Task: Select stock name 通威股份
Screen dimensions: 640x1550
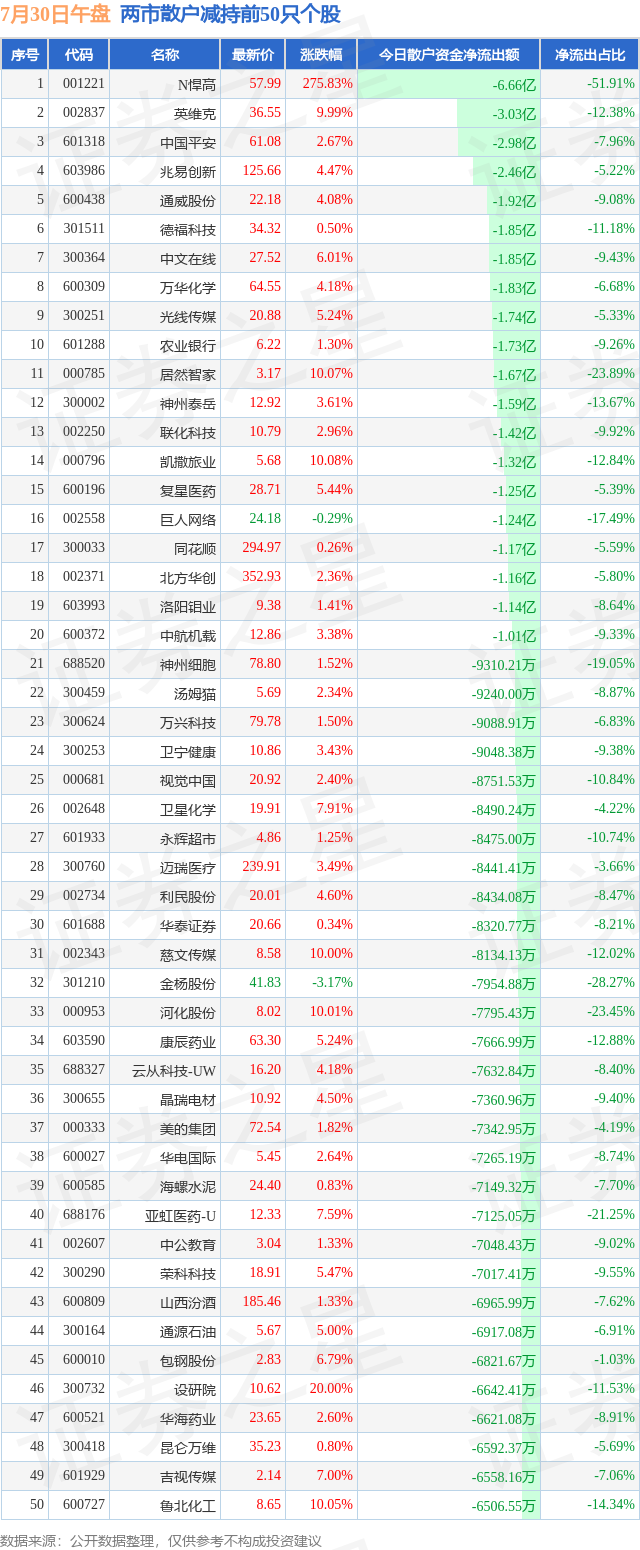Action: pyautogui.click(x=188, y=200)
